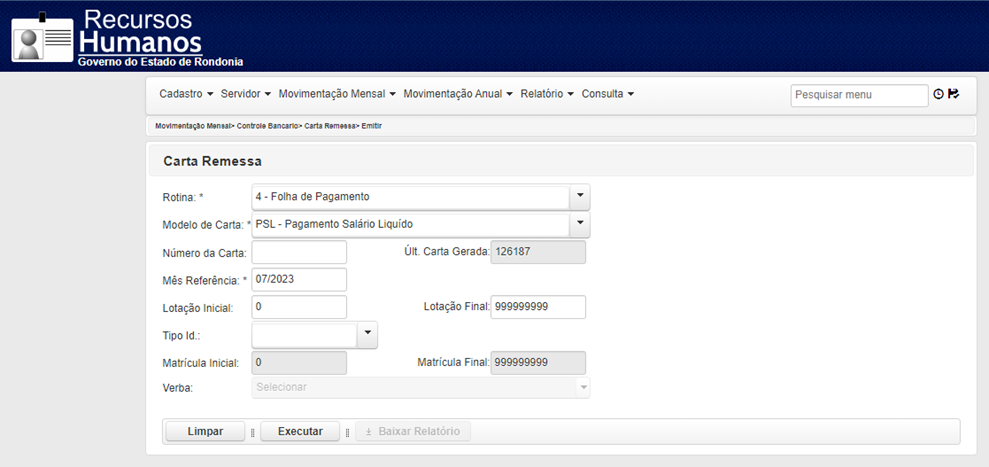Click the Governo do Estado de Rondonia text

(160, 62)
